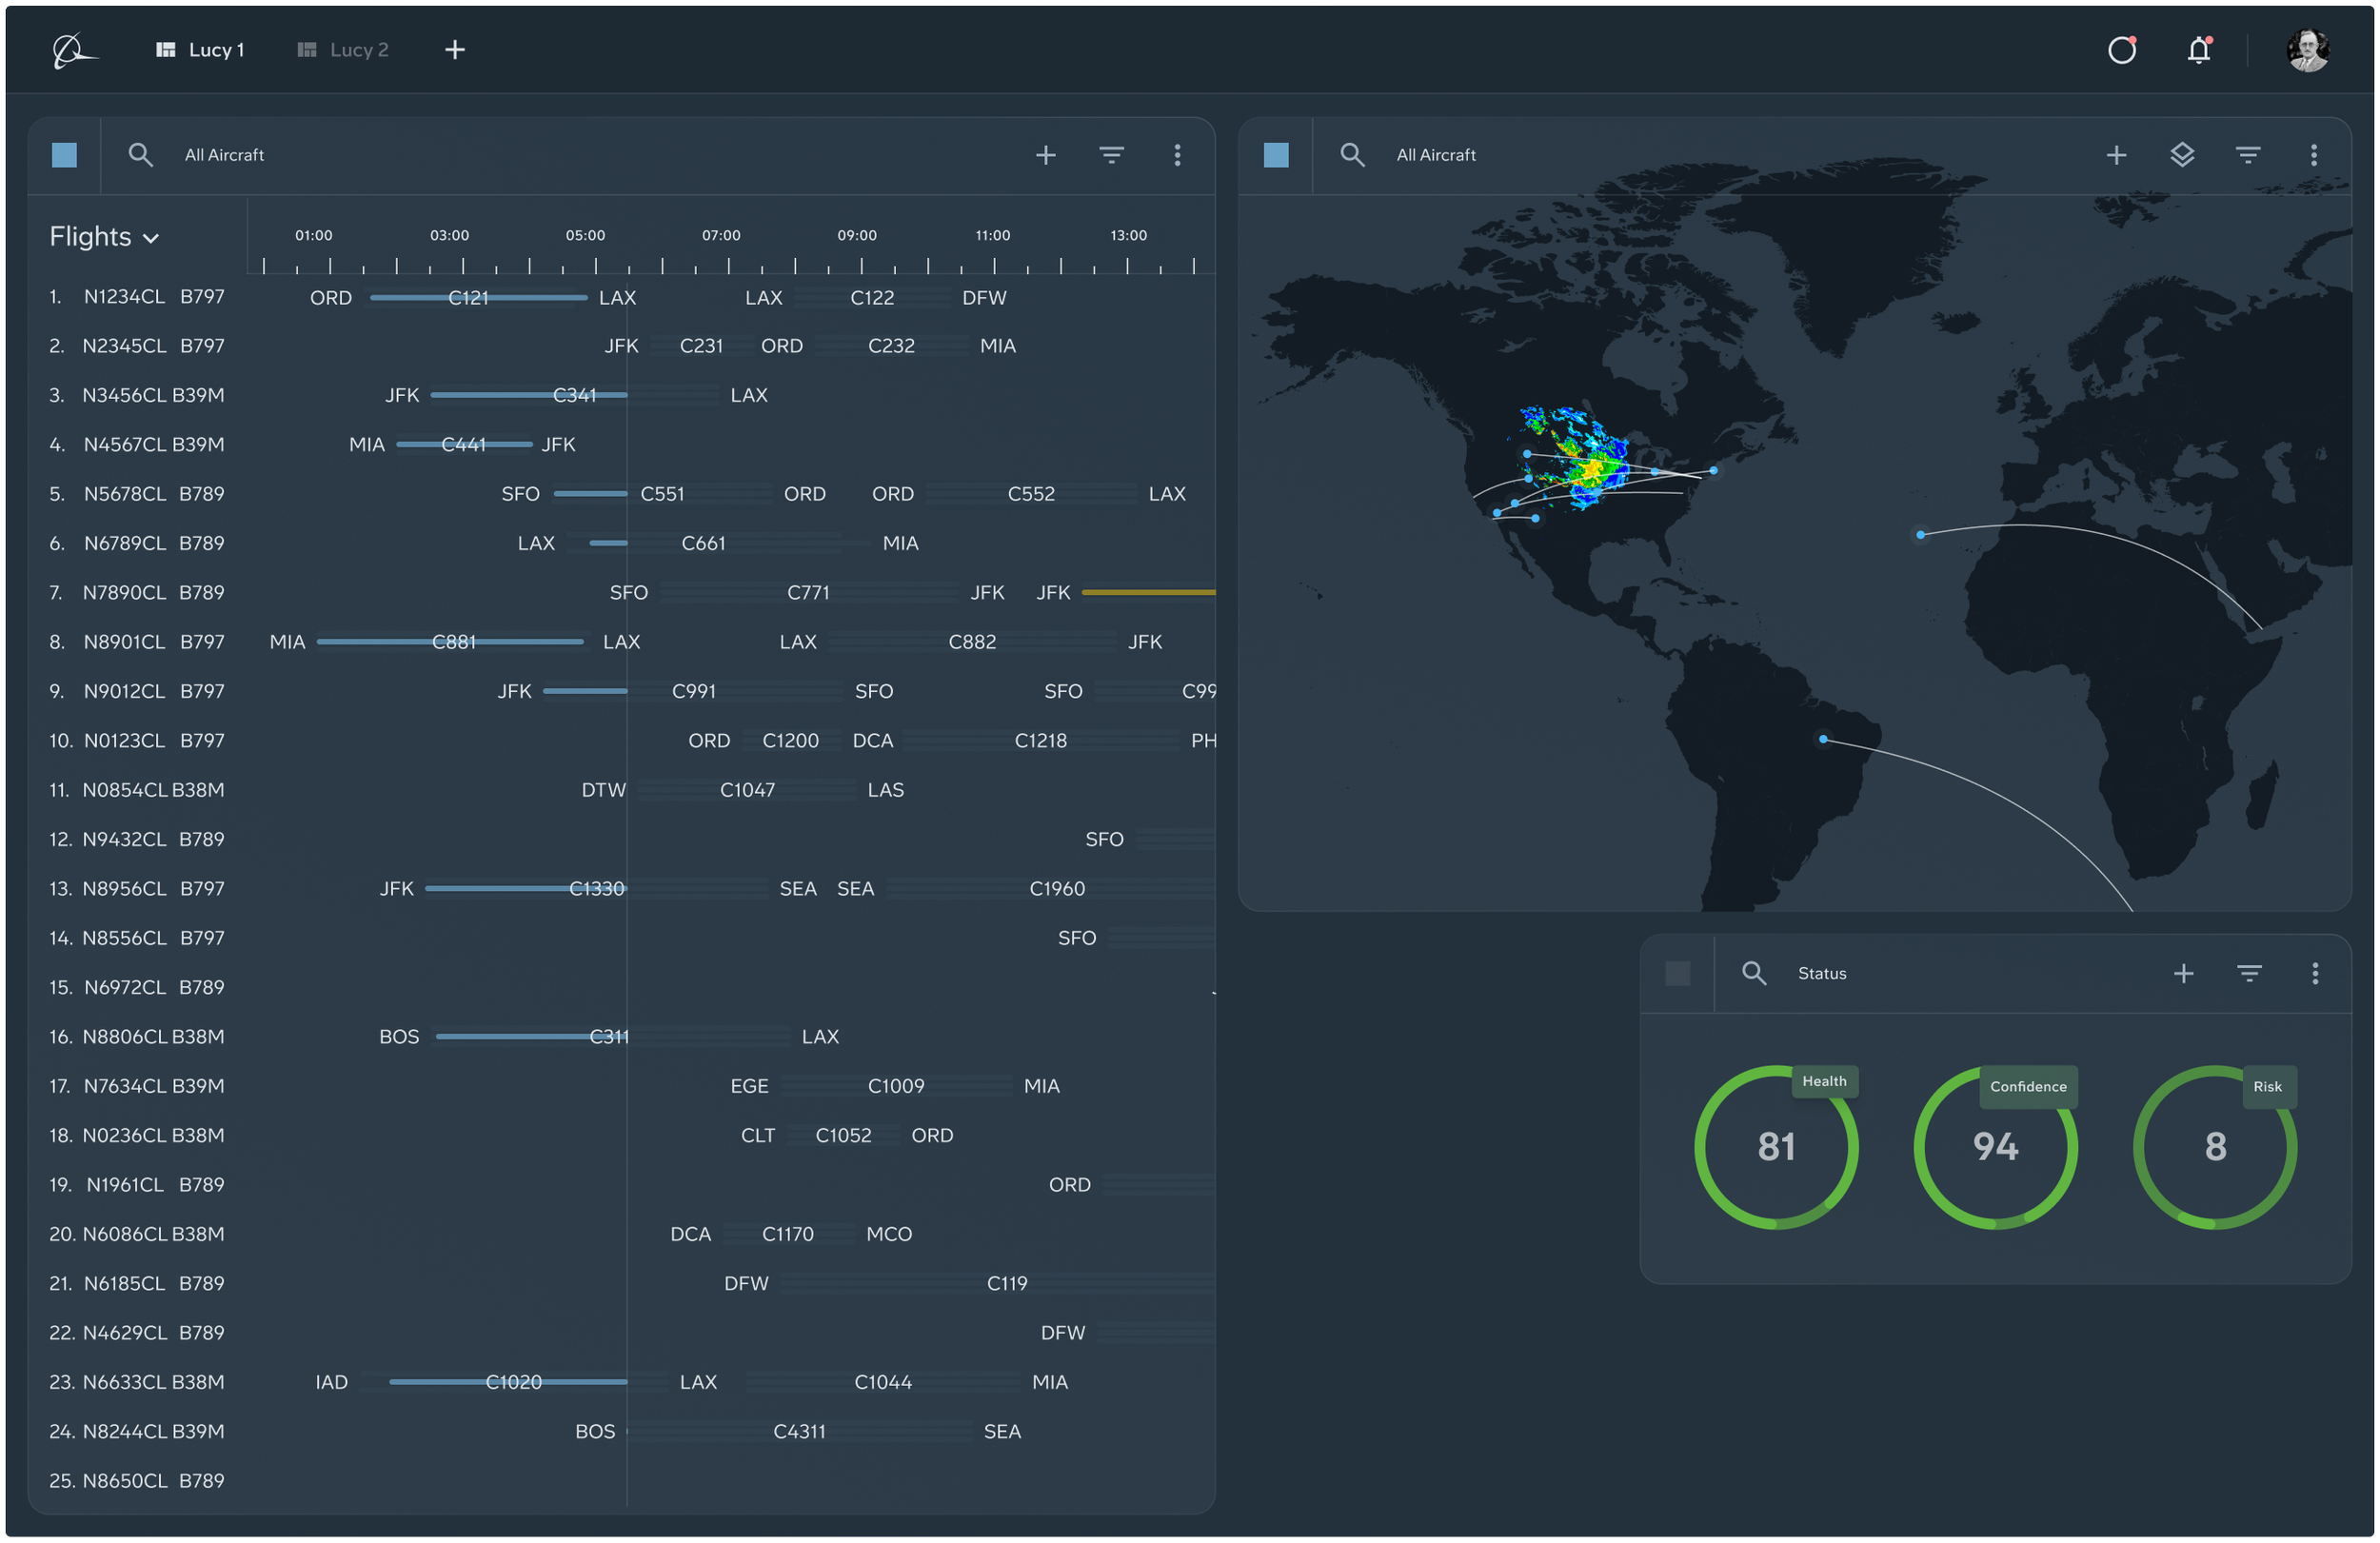This screenshot has height=1543, width=2380.
Task: Add a new dashboard tab
Action: pyautogui.click(x=455, y=50)
